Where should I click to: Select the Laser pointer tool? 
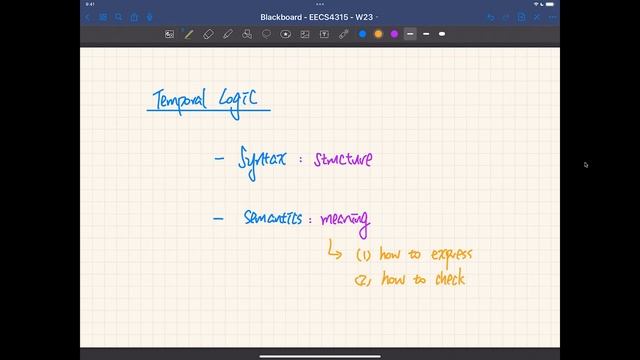344,34
